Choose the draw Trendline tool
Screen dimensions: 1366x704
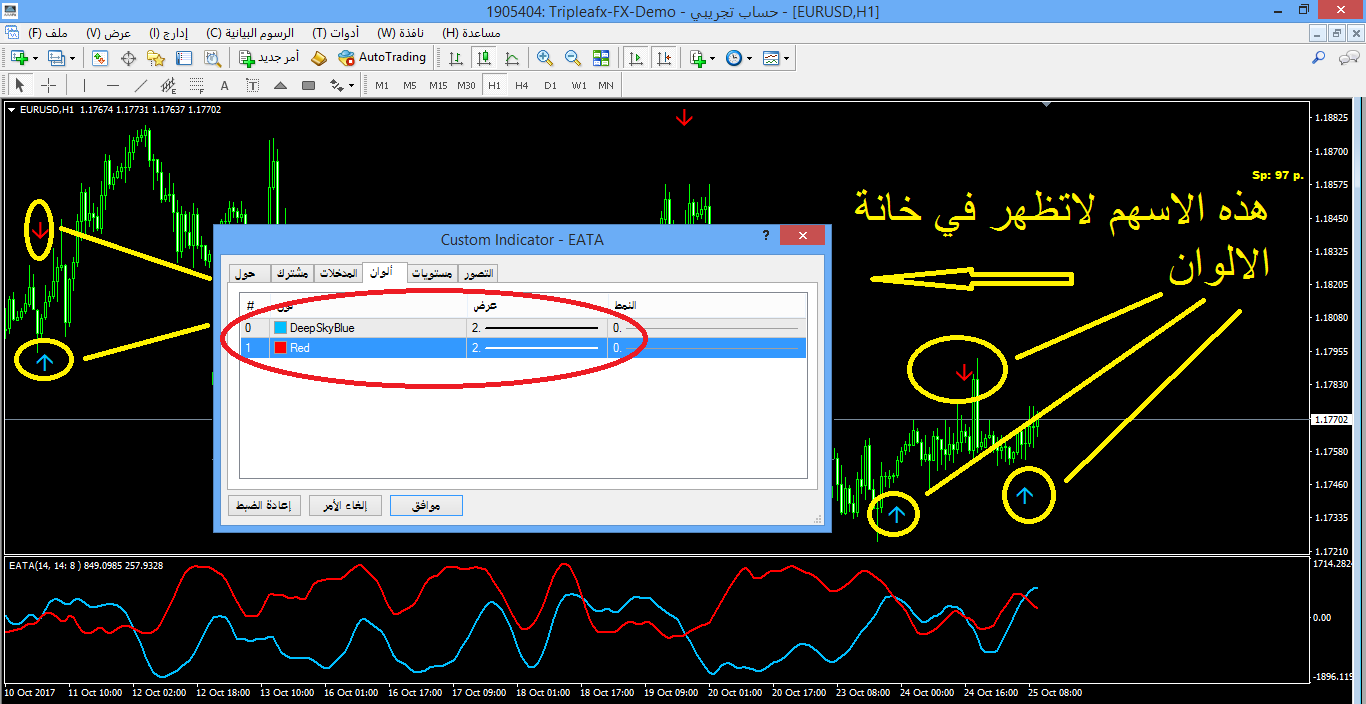point(141,85)
